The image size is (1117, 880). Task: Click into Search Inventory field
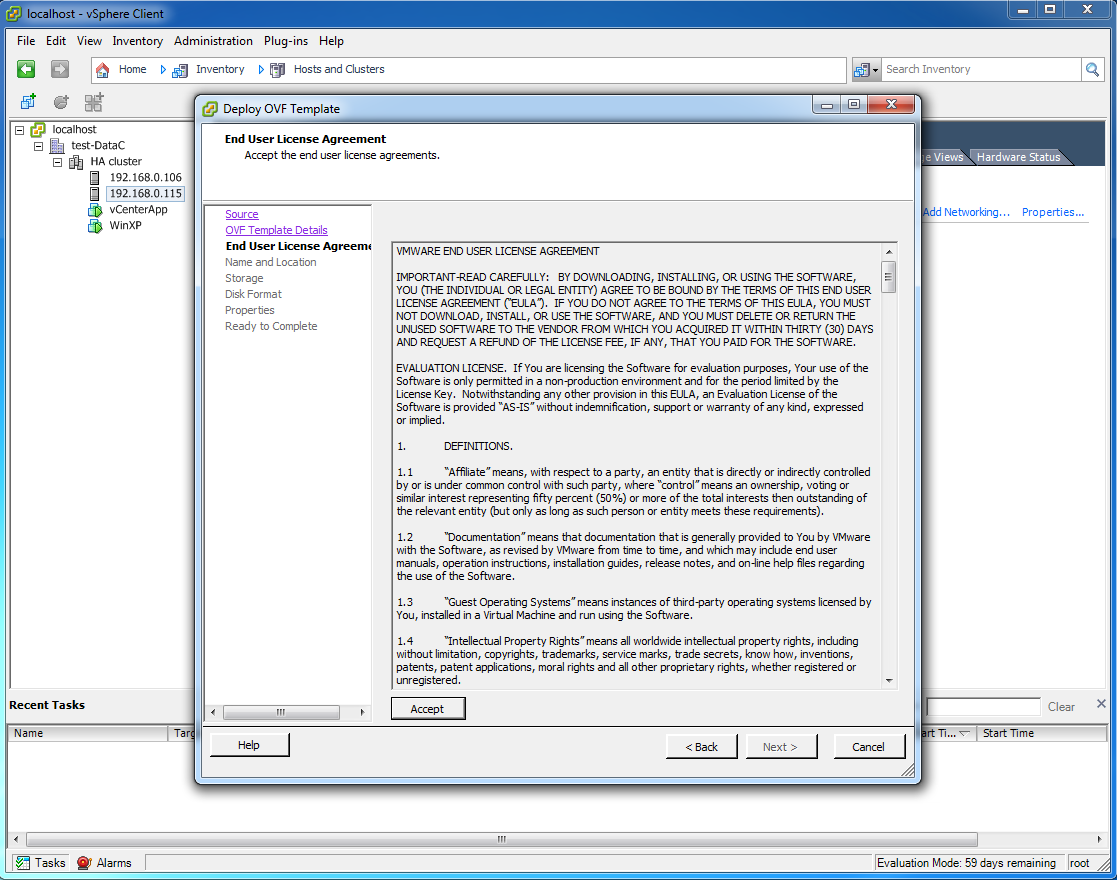click(x=981, y=69)
